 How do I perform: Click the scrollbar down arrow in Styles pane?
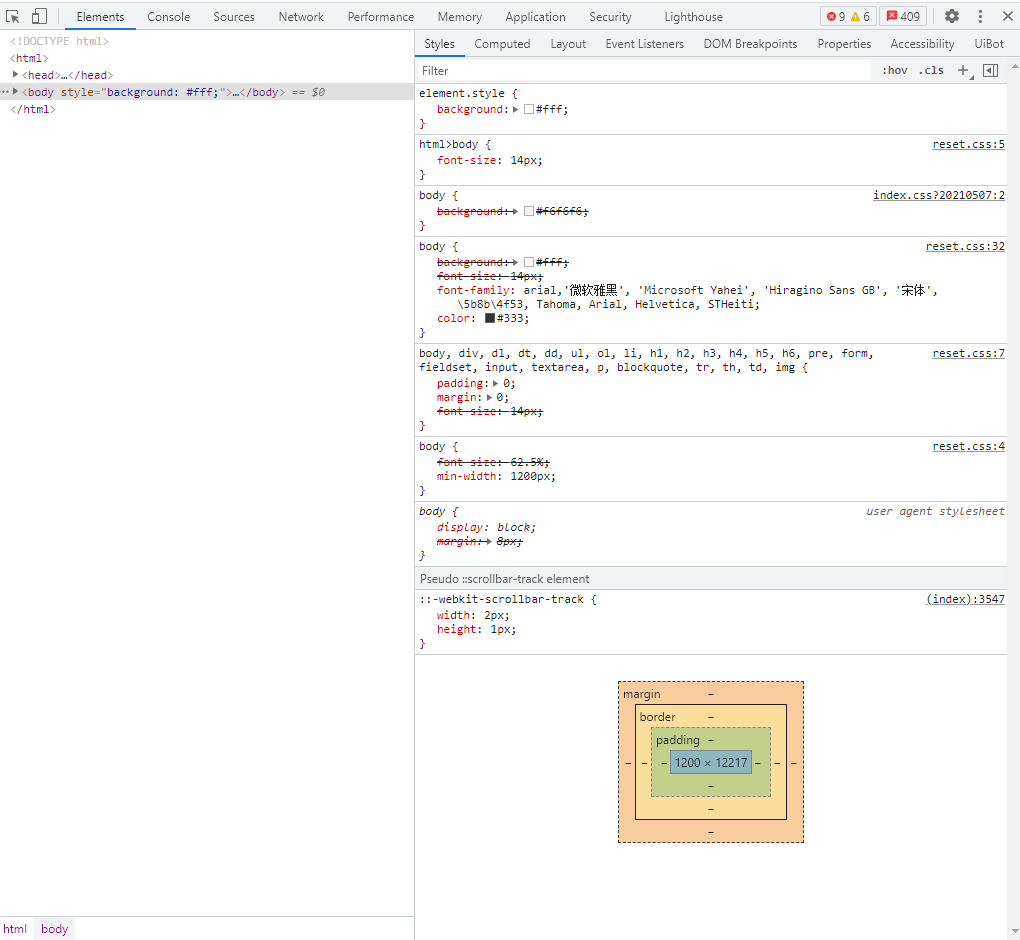click(x=1014, y=932)
